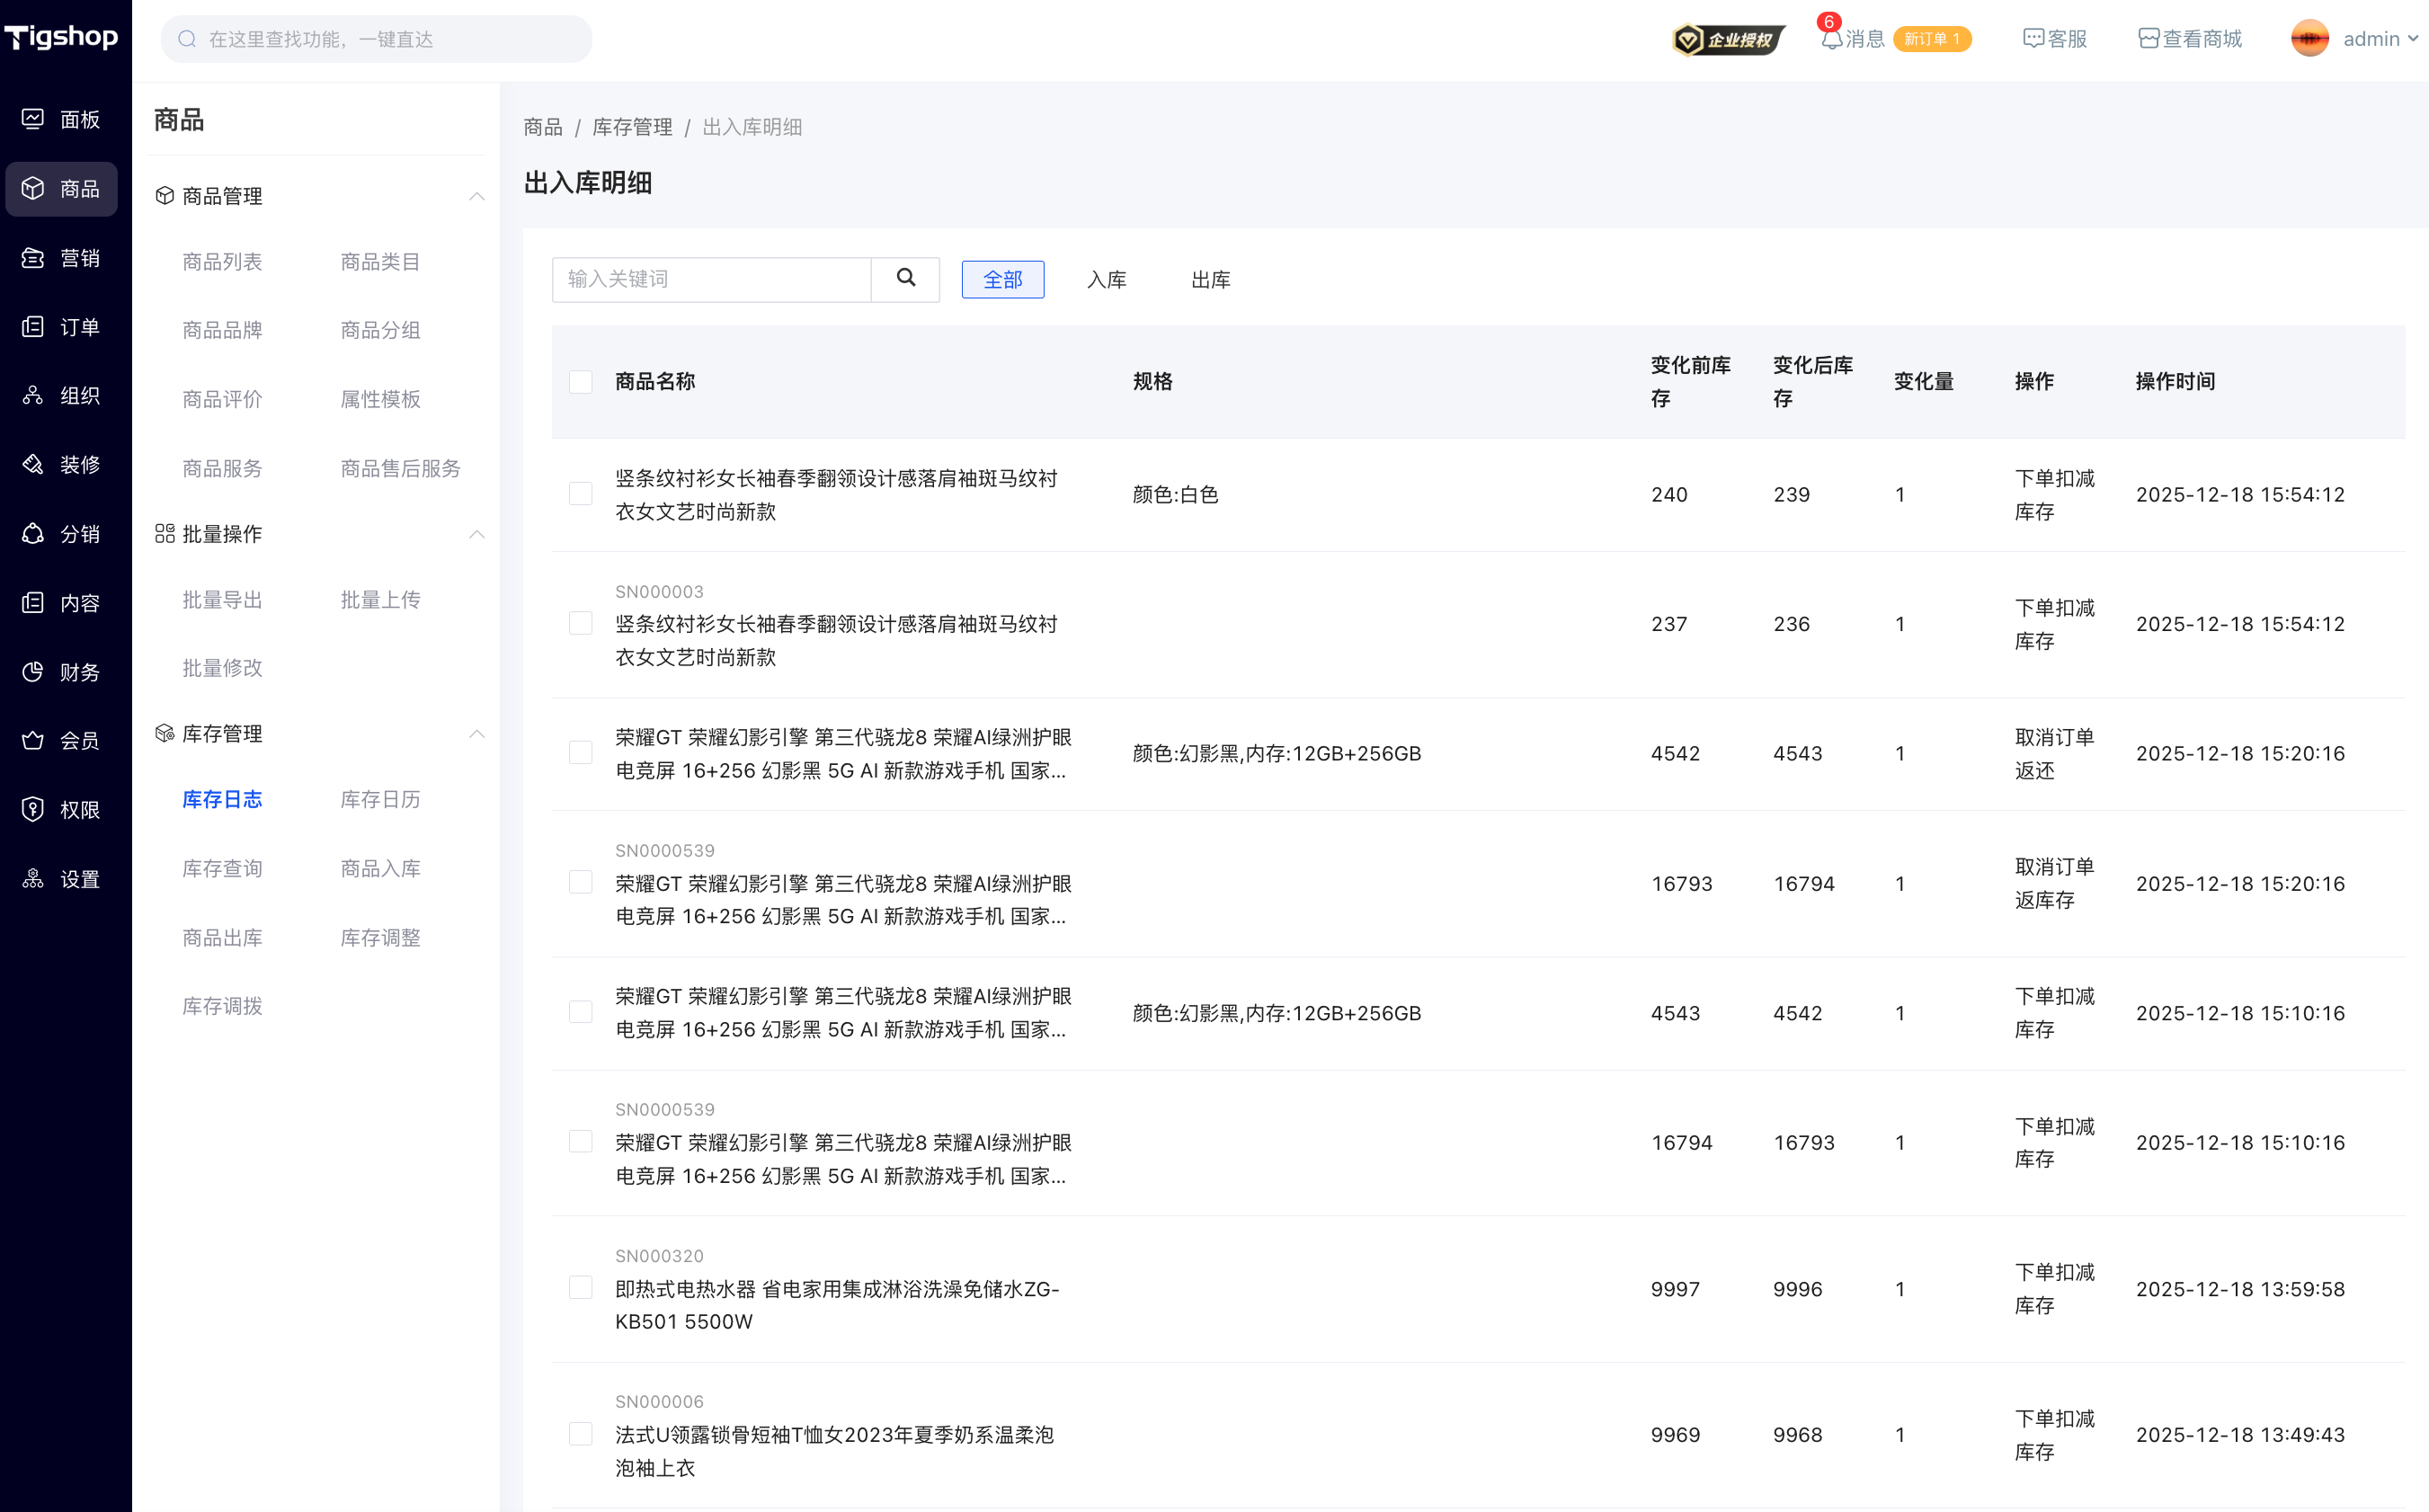Switch to the 入库 filter tab
Viewport: 2429px width, 1512px height.
coord(1106,280)
